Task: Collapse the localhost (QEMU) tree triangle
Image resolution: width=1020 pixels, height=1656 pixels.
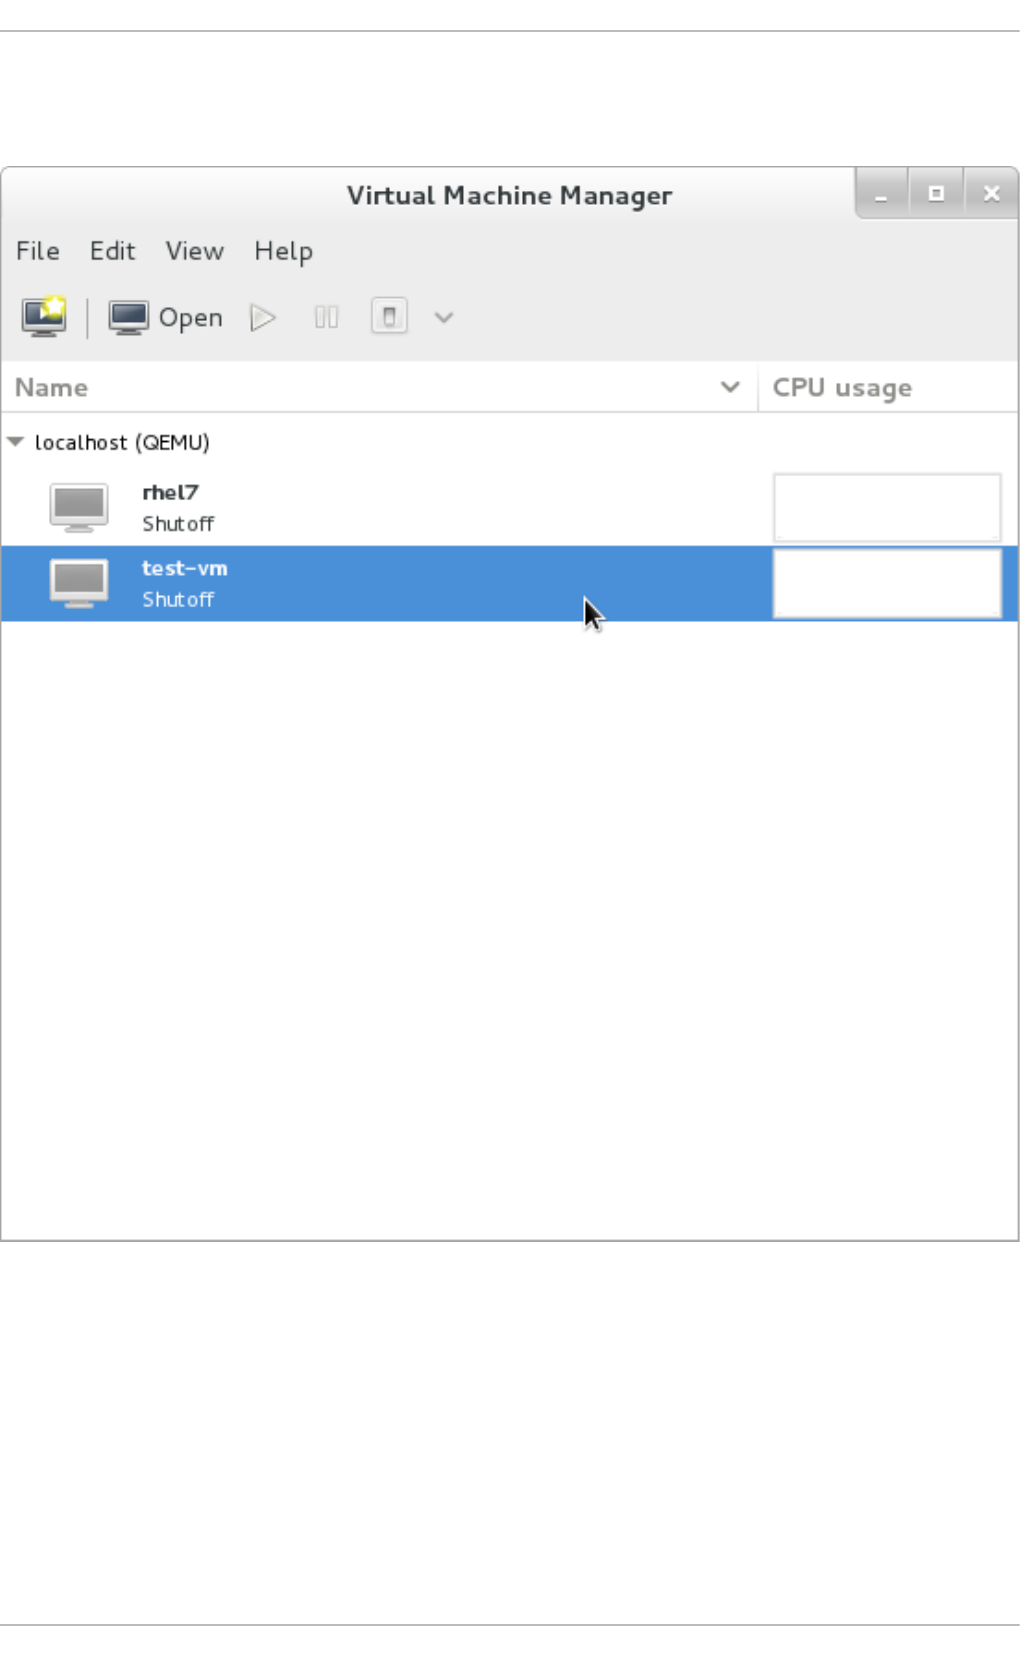Action: (x=16, y=441)
